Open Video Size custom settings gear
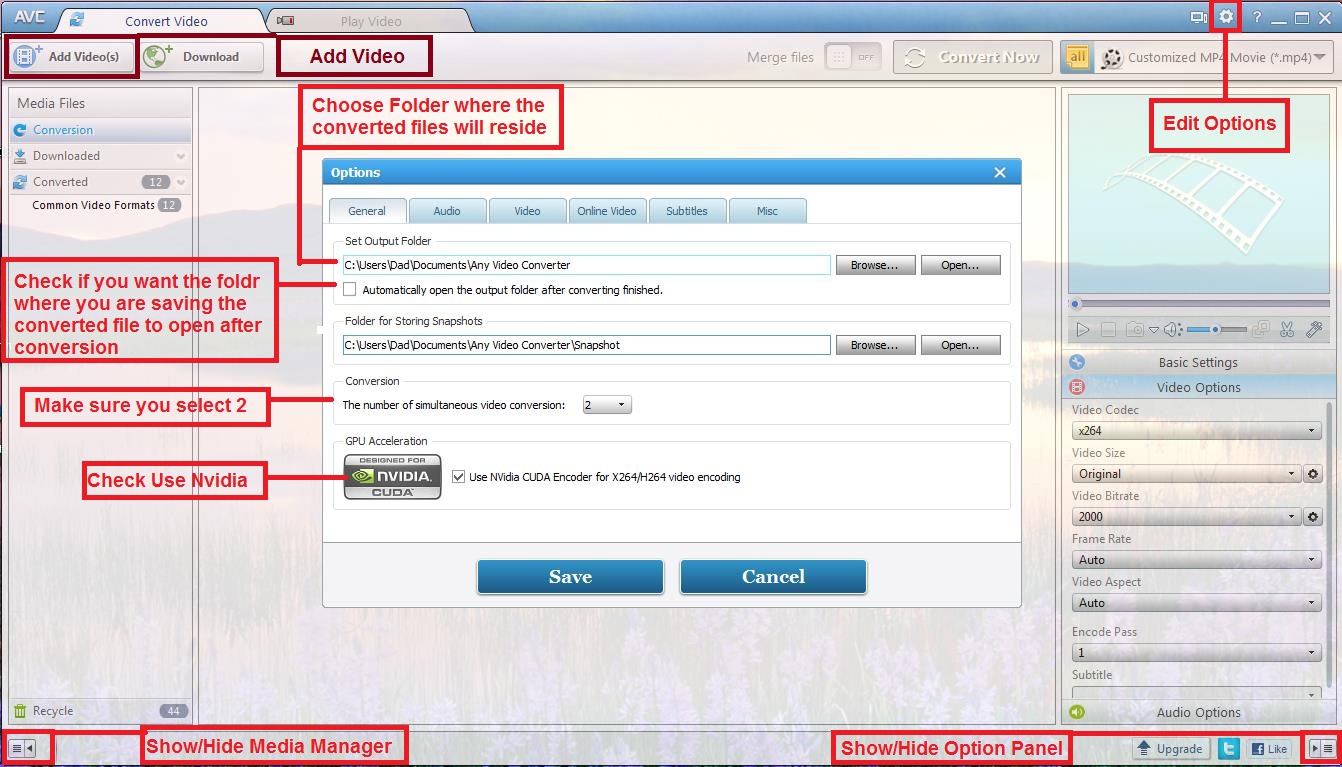This screenshot has height=767, width=1342. (1314, 473)
